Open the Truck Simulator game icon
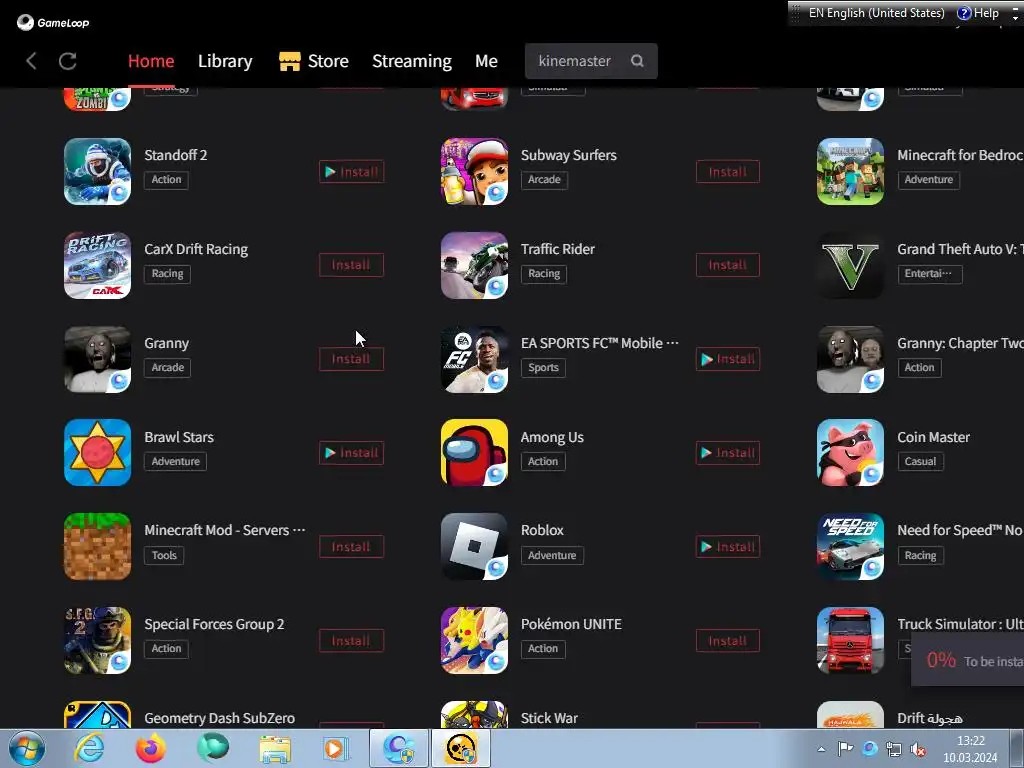The image size is (1024, 768). (850, 641)
